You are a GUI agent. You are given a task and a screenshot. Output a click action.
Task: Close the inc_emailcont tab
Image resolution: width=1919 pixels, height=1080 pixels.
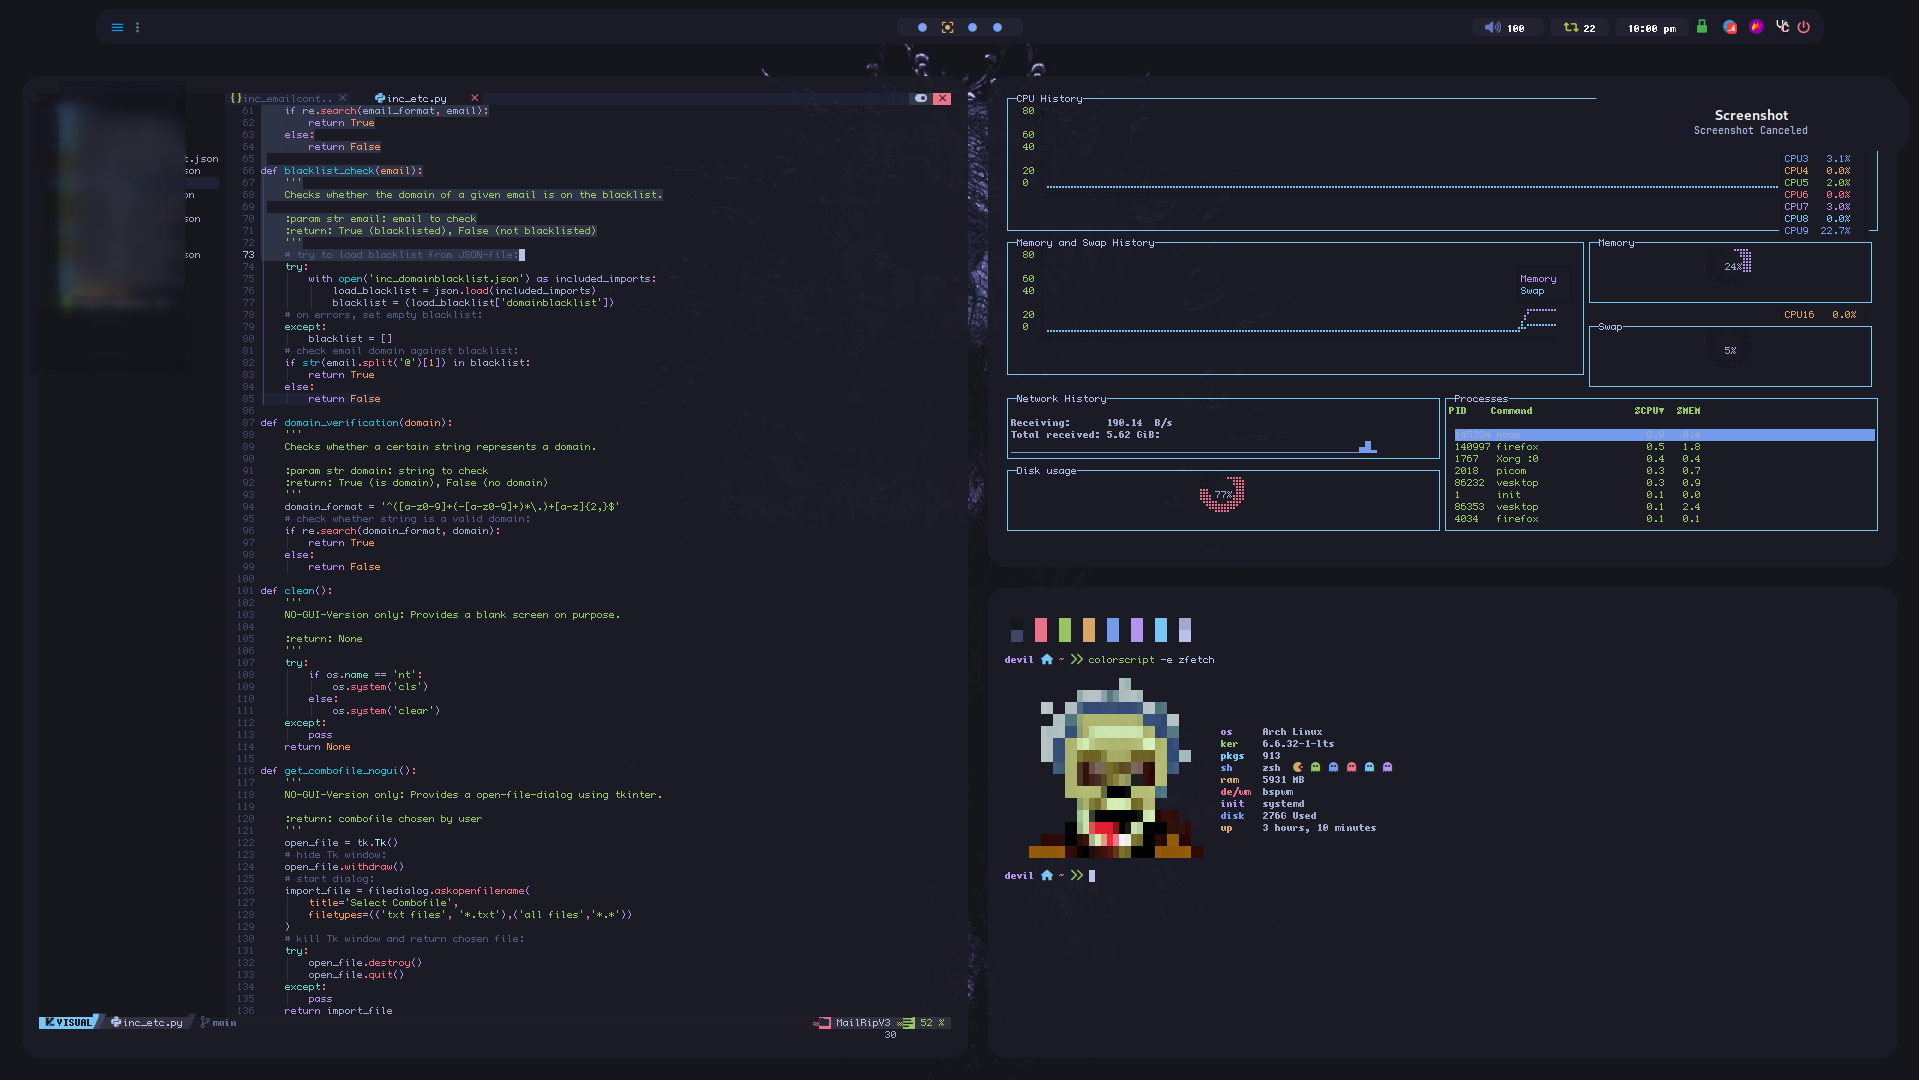click(342, 98)
